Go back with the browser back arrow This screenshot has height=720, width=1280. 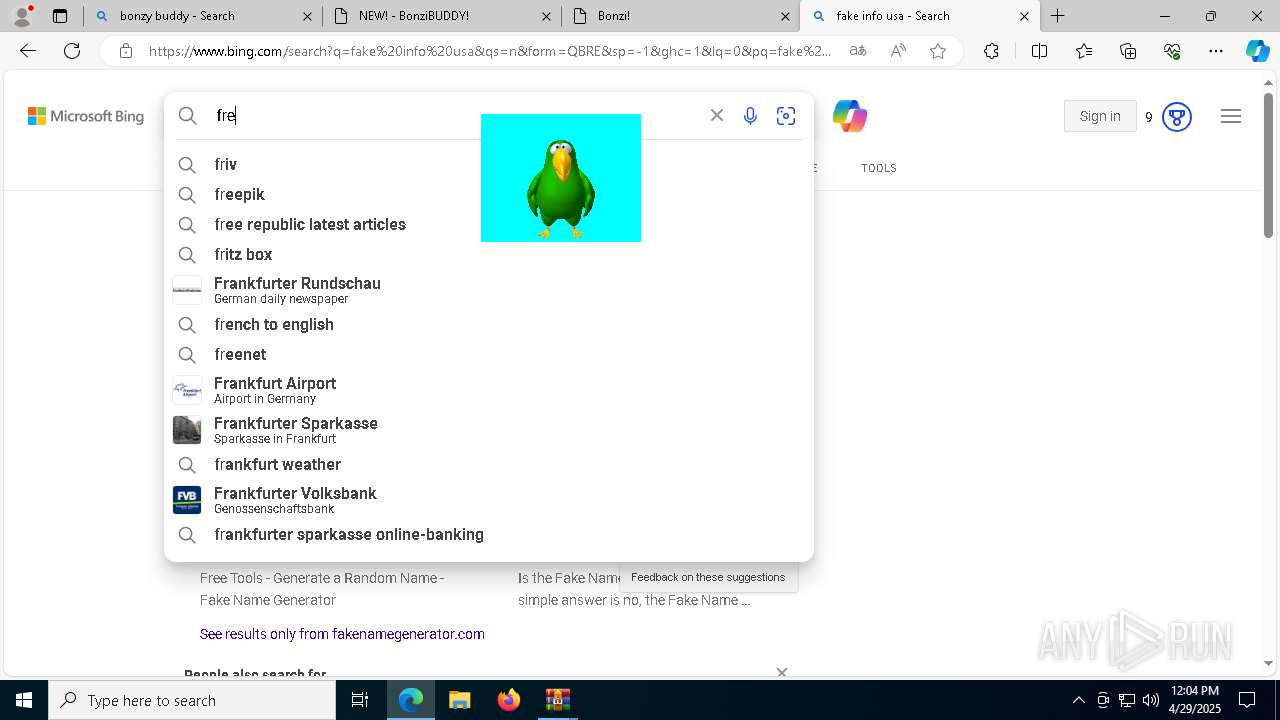(x=28, y=51)
